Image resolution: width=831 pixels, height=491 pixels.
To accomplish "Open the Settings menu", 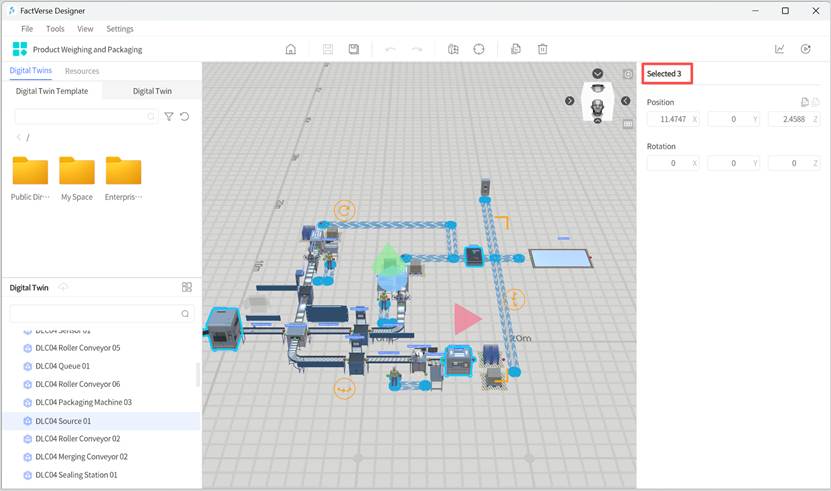I will pos(120,29).
